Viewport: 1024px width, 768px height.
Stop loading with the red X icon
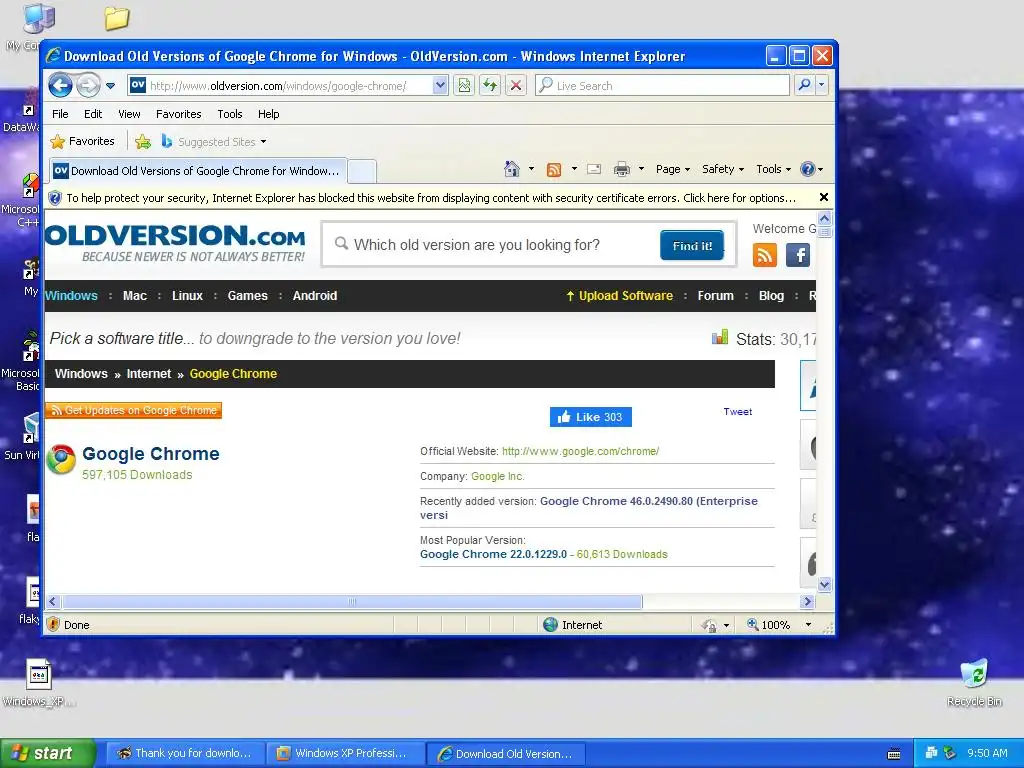click(x=516, y=86)
